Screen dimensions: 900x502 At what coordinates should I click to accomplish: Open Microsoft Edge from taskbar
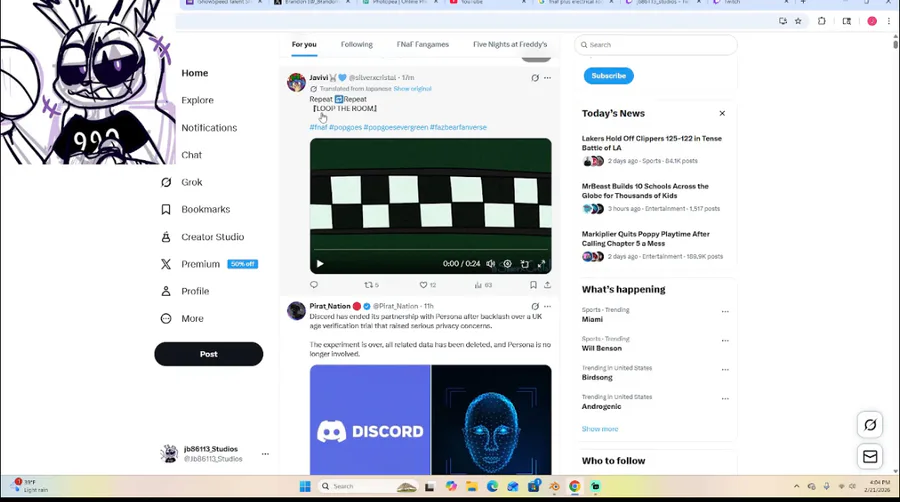pyautogui.click(x=492, y=487)
